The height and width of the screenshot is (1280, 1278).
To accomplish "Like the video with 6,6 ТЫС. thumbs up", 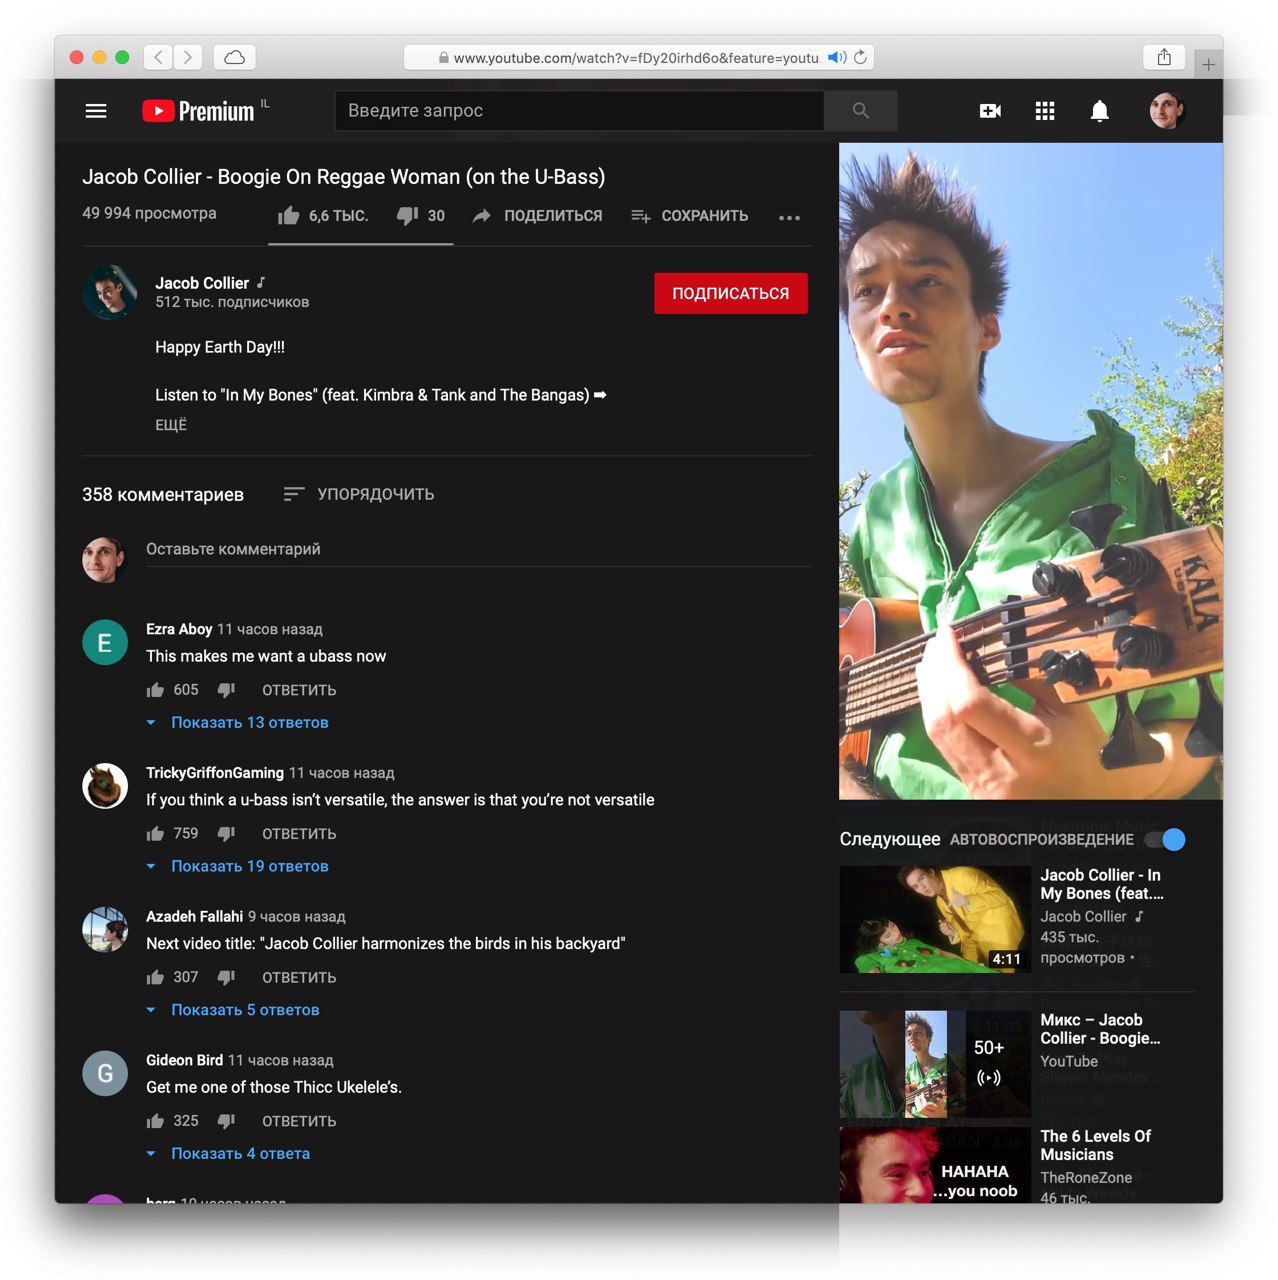I will point(323,216).
